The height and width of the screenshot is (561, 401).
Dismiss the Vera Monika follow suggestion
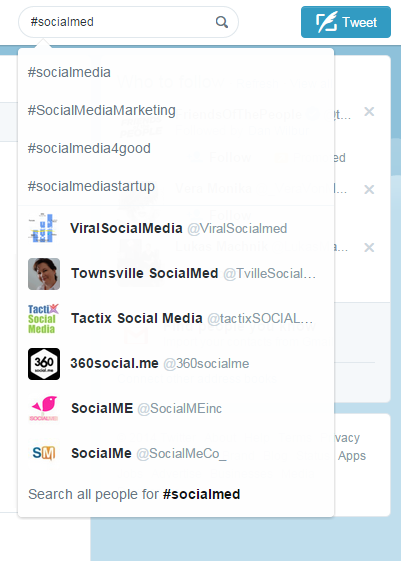369,189
